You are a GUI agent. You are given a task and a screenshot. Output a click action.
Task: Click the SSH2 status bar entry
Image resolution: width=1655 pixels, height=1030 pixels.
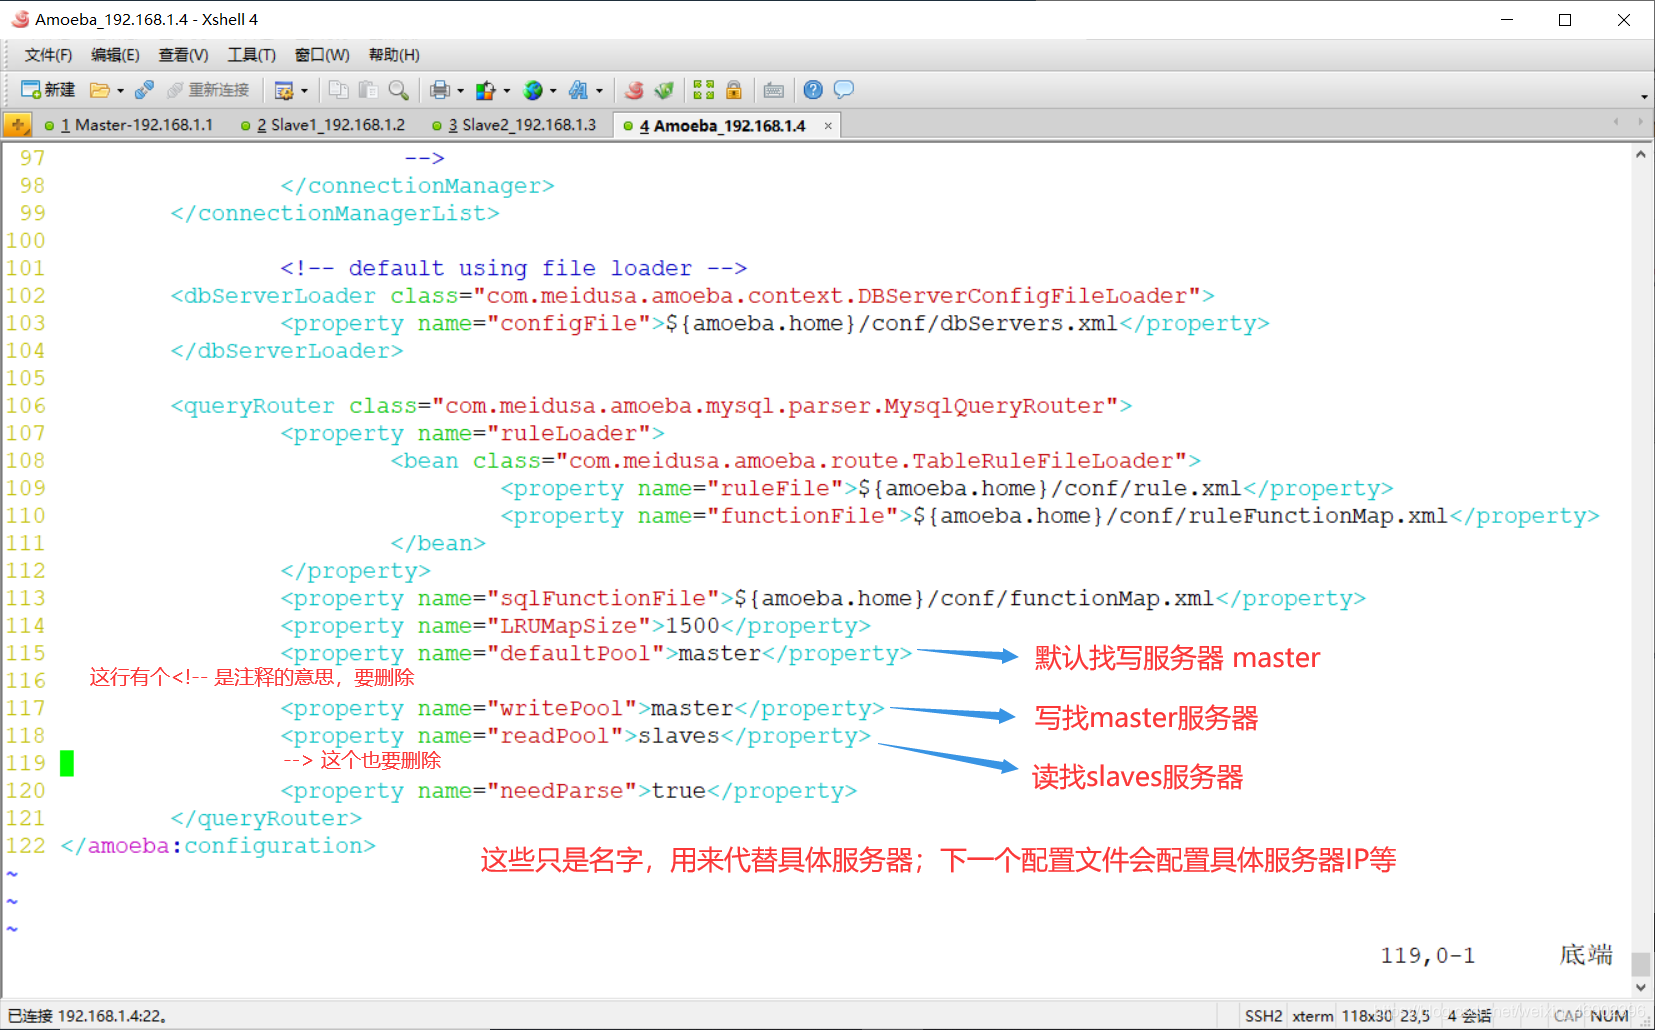click(1263, 1016)
